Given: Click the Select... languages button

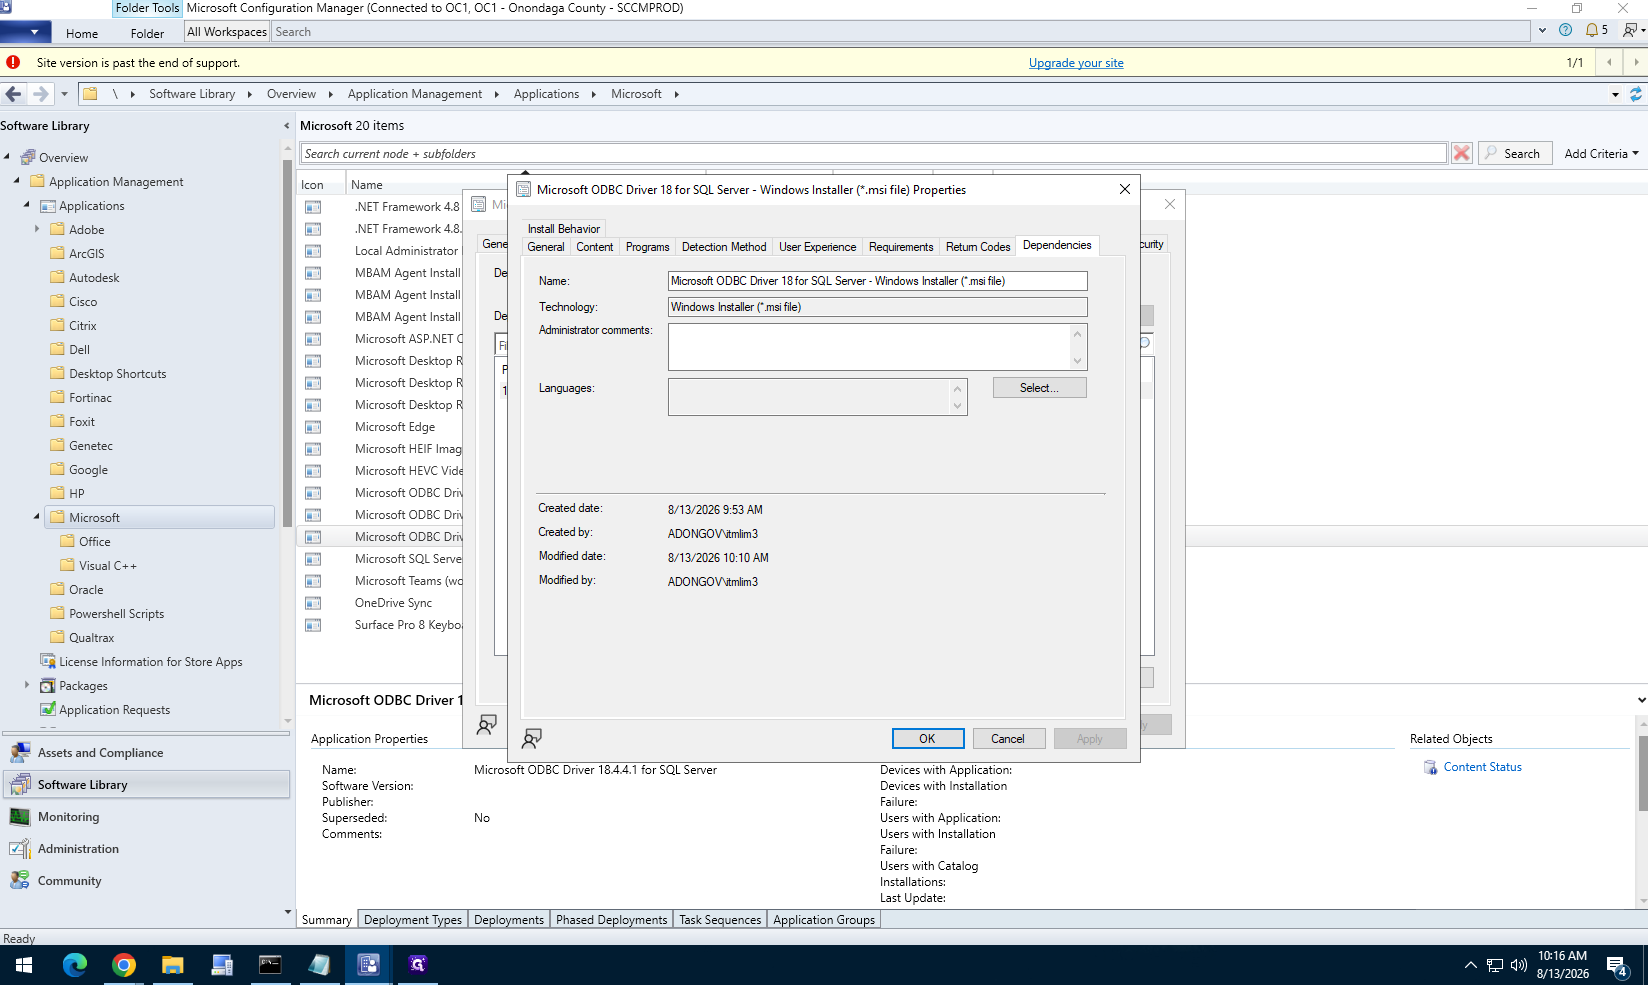Looking at the screenshot, I should [1039, 388].
